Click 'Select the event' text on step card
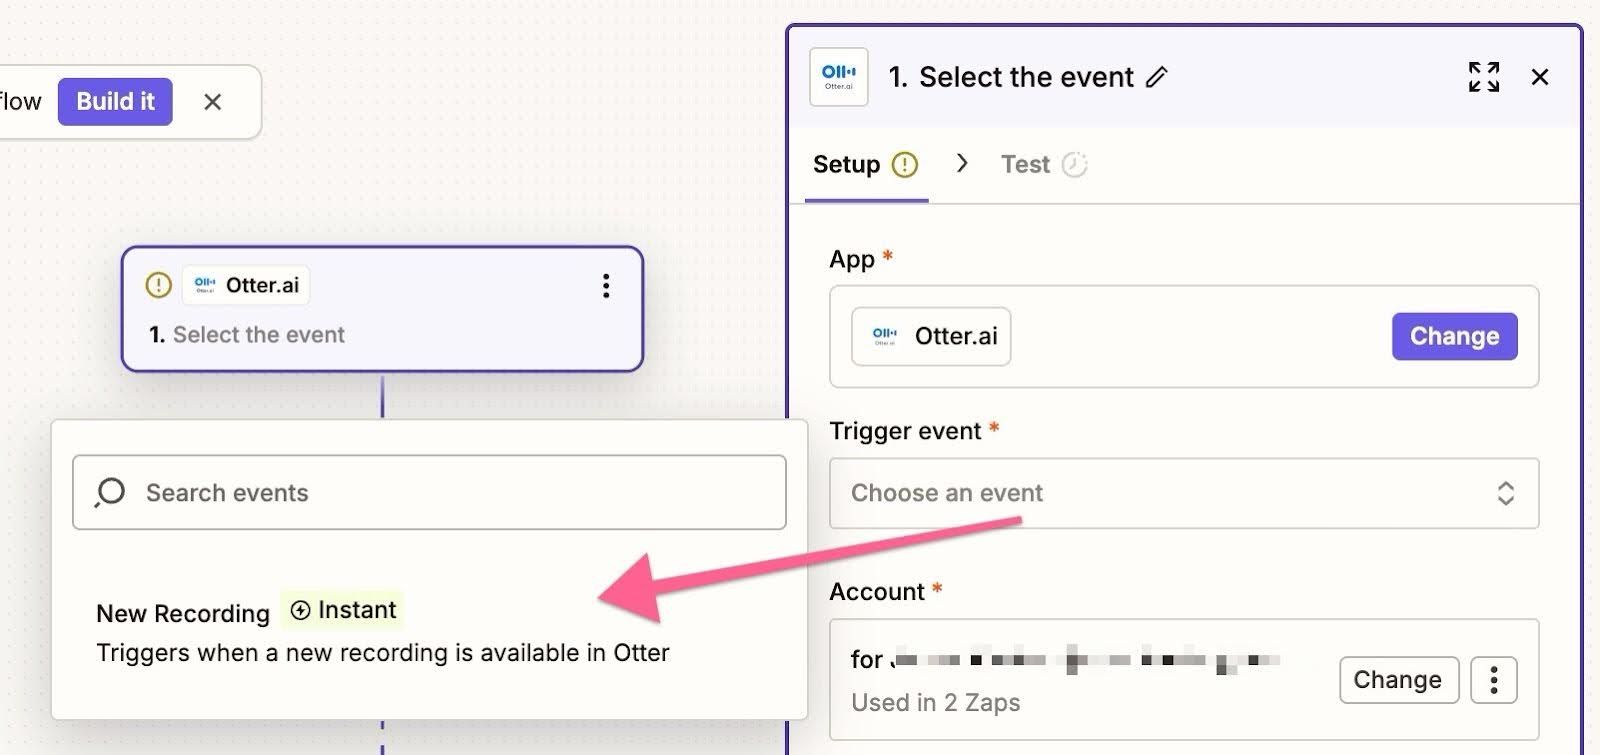This screenshot has height=755, width=1600. point(258,335)
